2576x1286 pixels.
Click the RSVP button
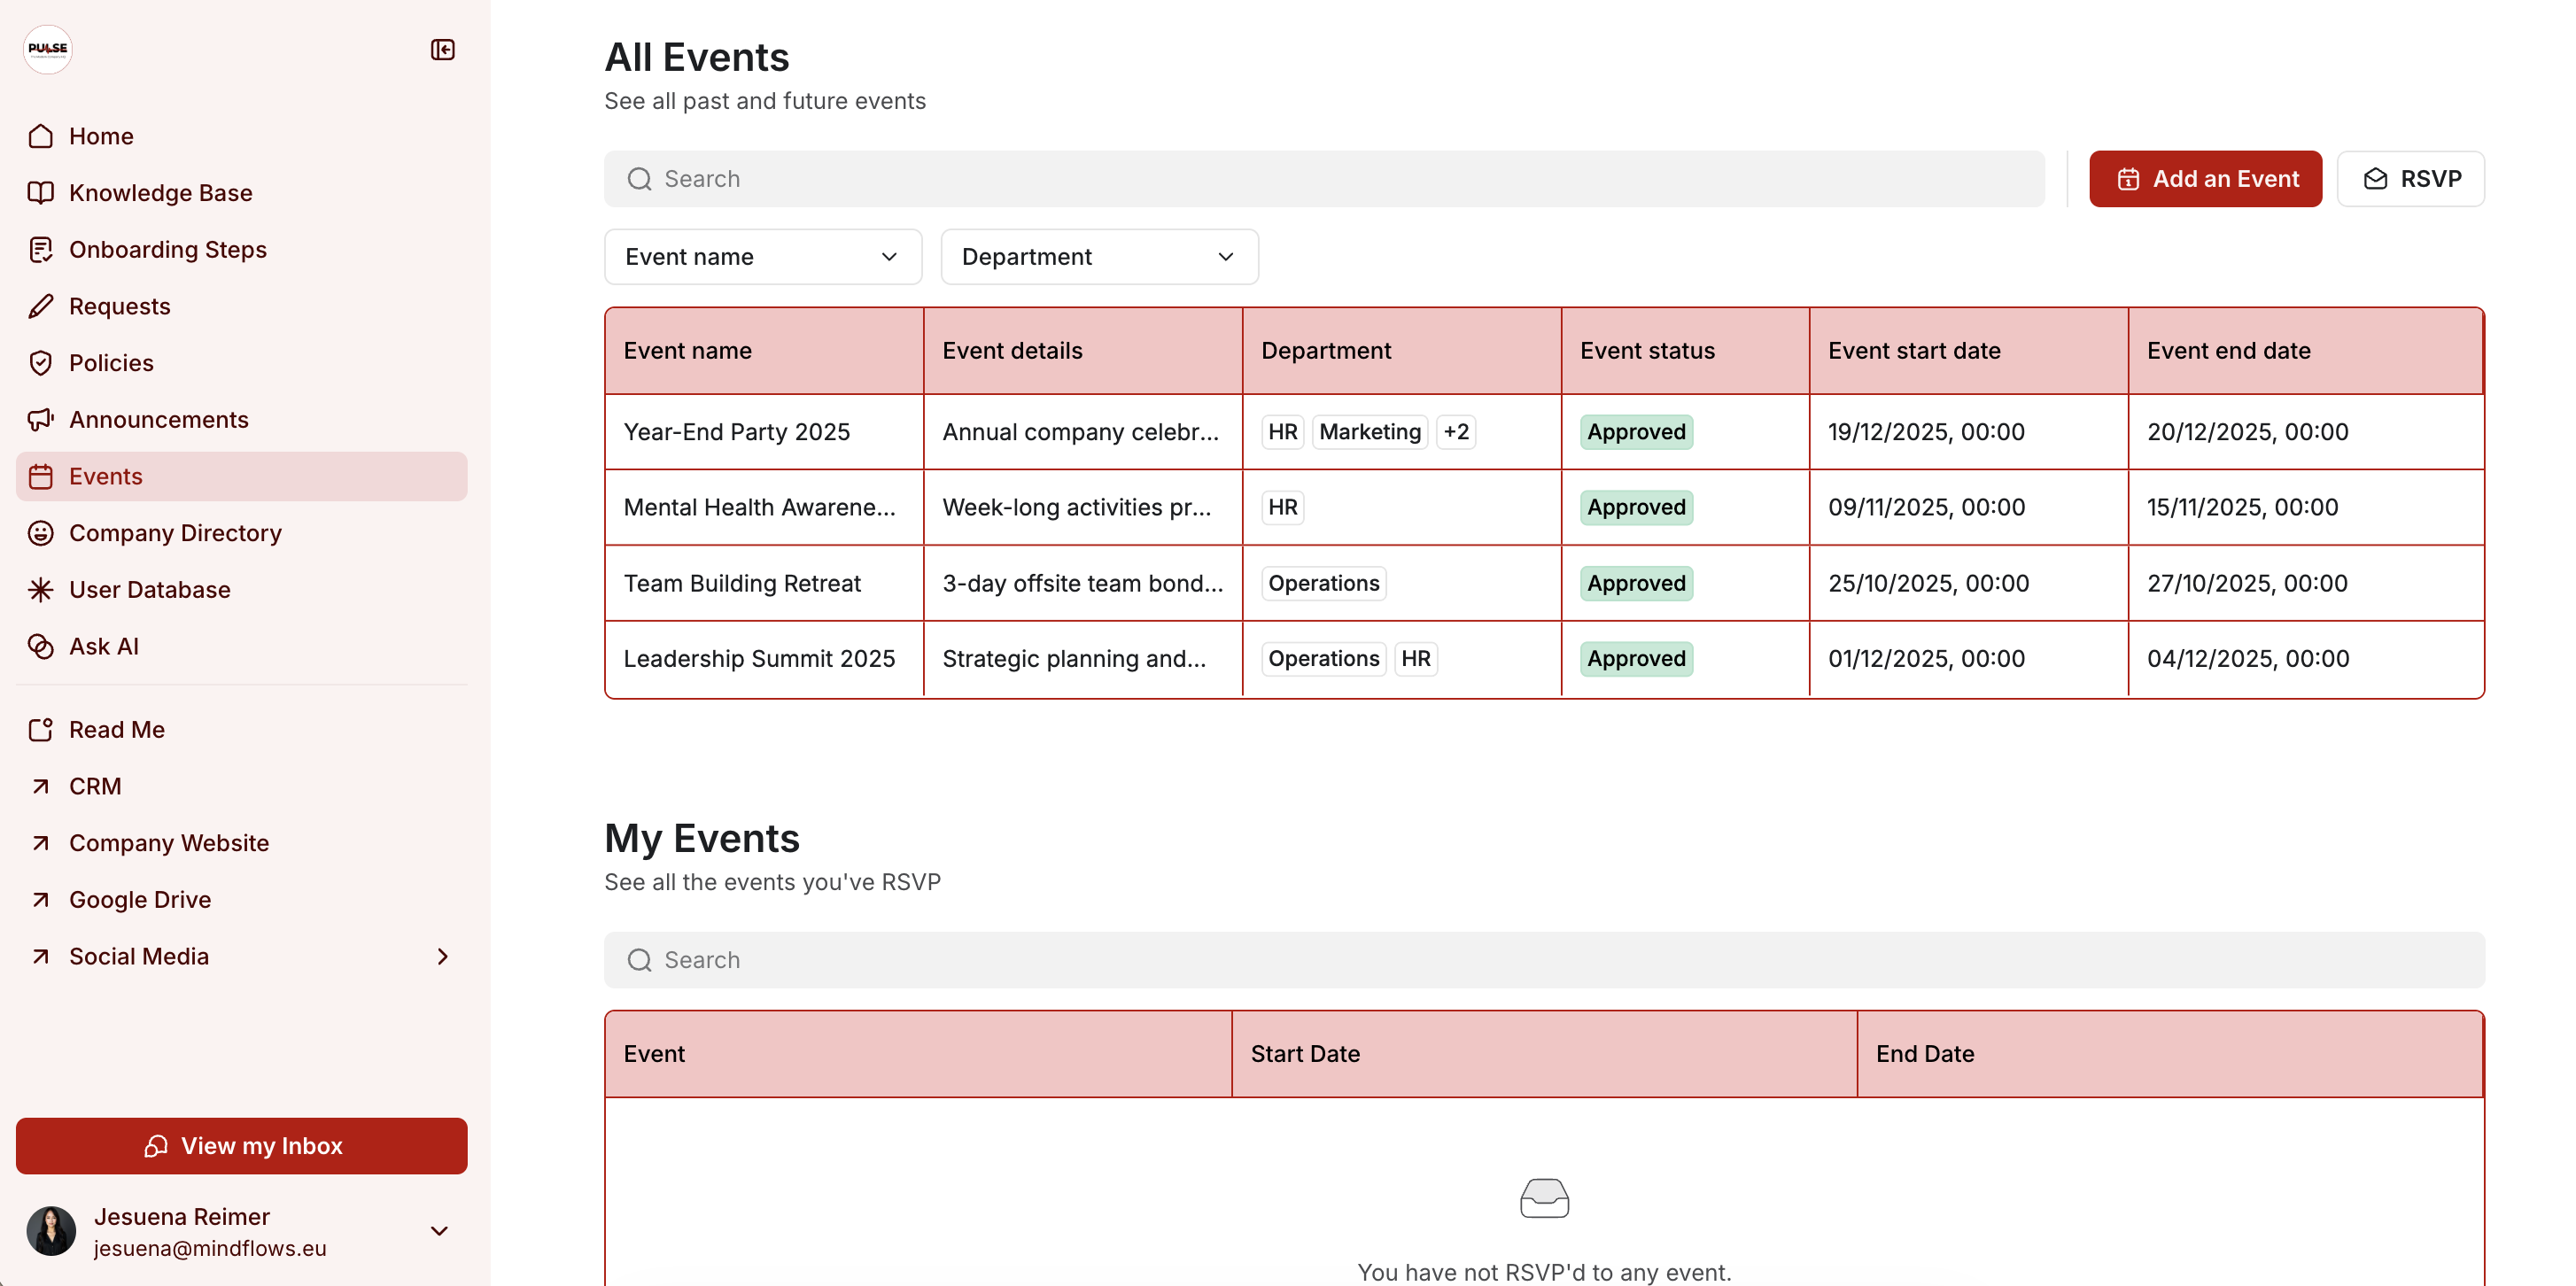2410,179
